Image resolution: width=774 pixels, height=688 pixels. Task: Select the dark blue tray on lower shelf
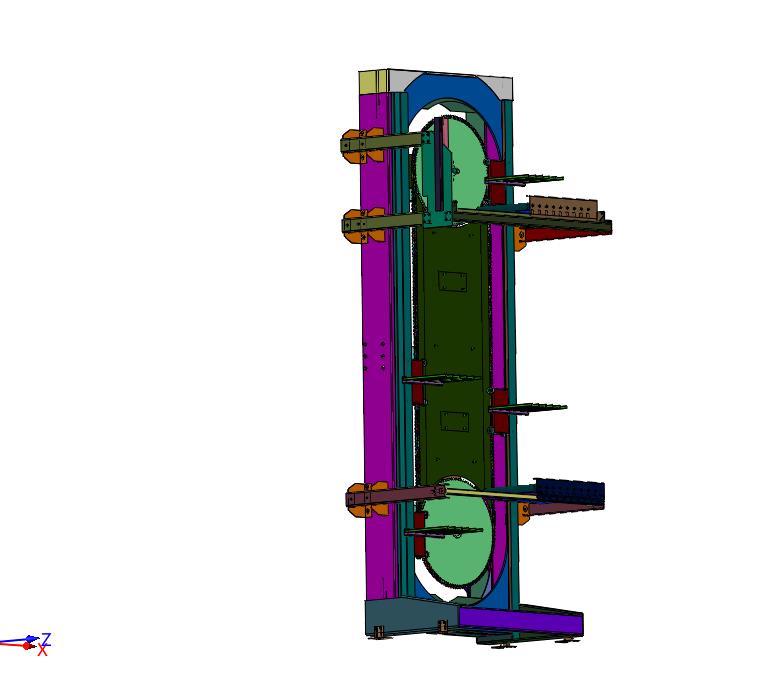coord(570,492)
